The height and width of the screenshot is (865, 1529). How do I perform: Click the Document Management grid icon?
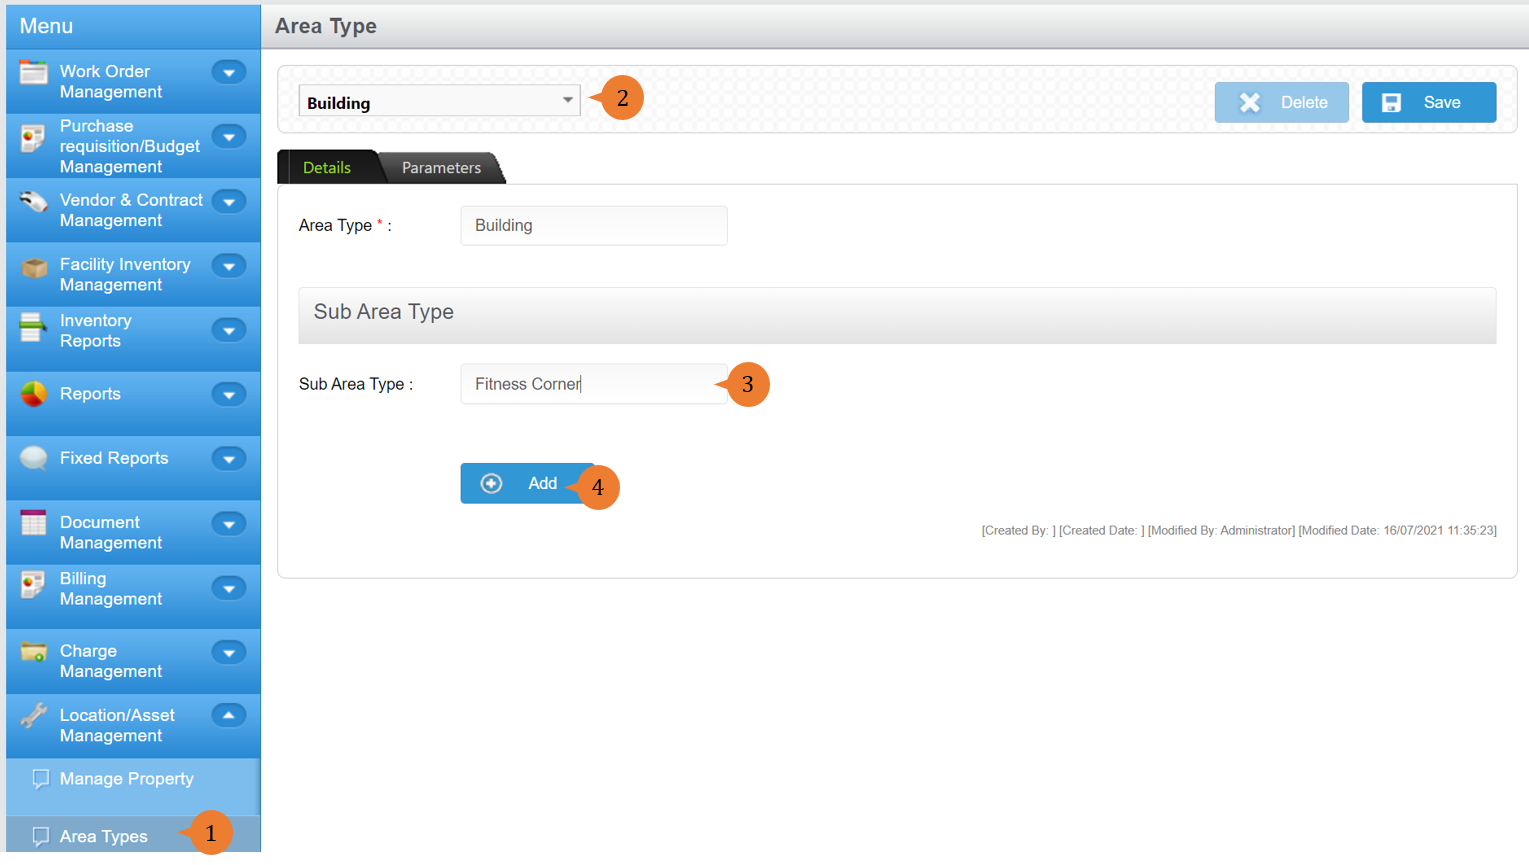33,523
